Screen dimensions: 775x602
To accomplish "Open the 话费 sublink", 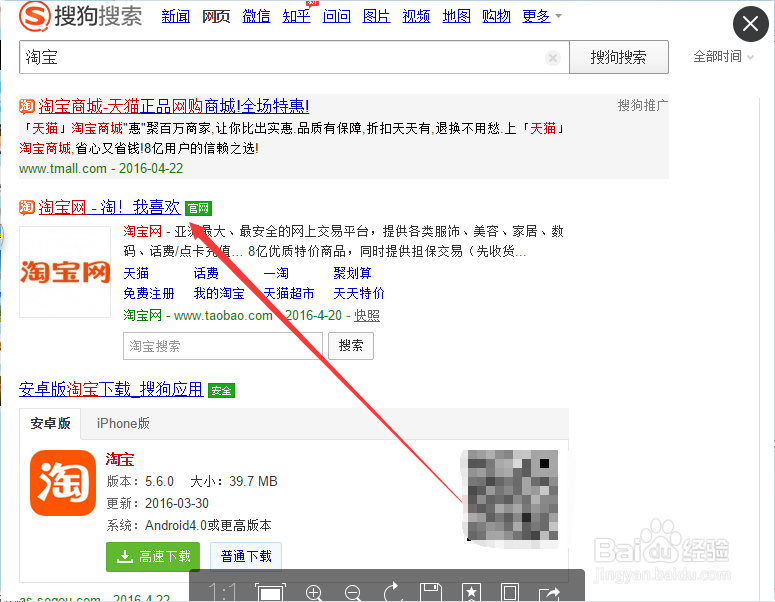I will 206,273.
